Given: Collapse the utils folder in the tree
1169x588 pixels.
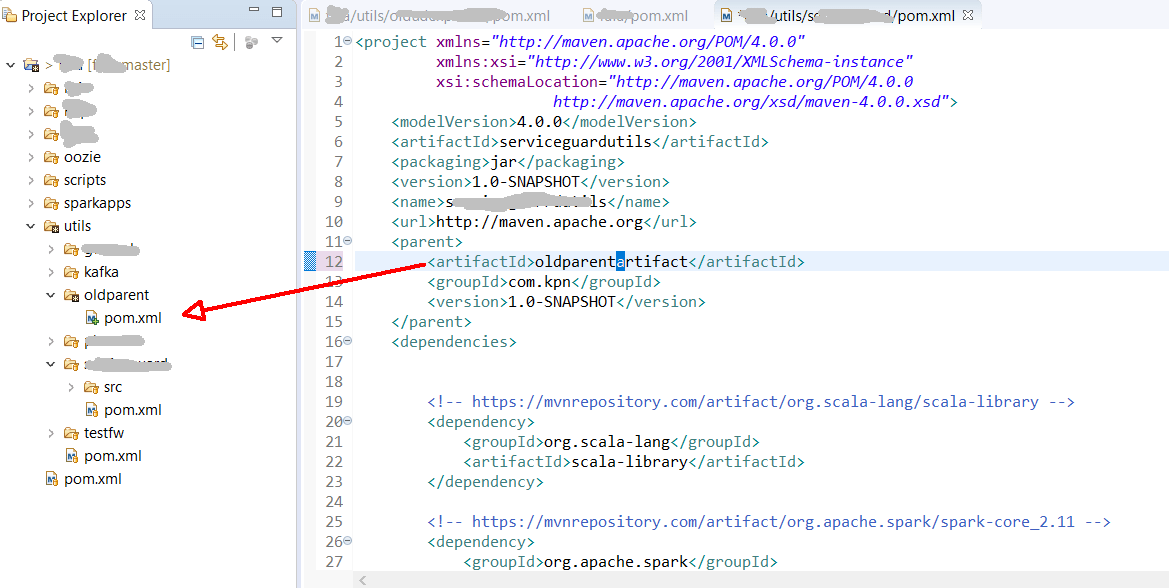Looking at the screenshot, I should 30,225.
